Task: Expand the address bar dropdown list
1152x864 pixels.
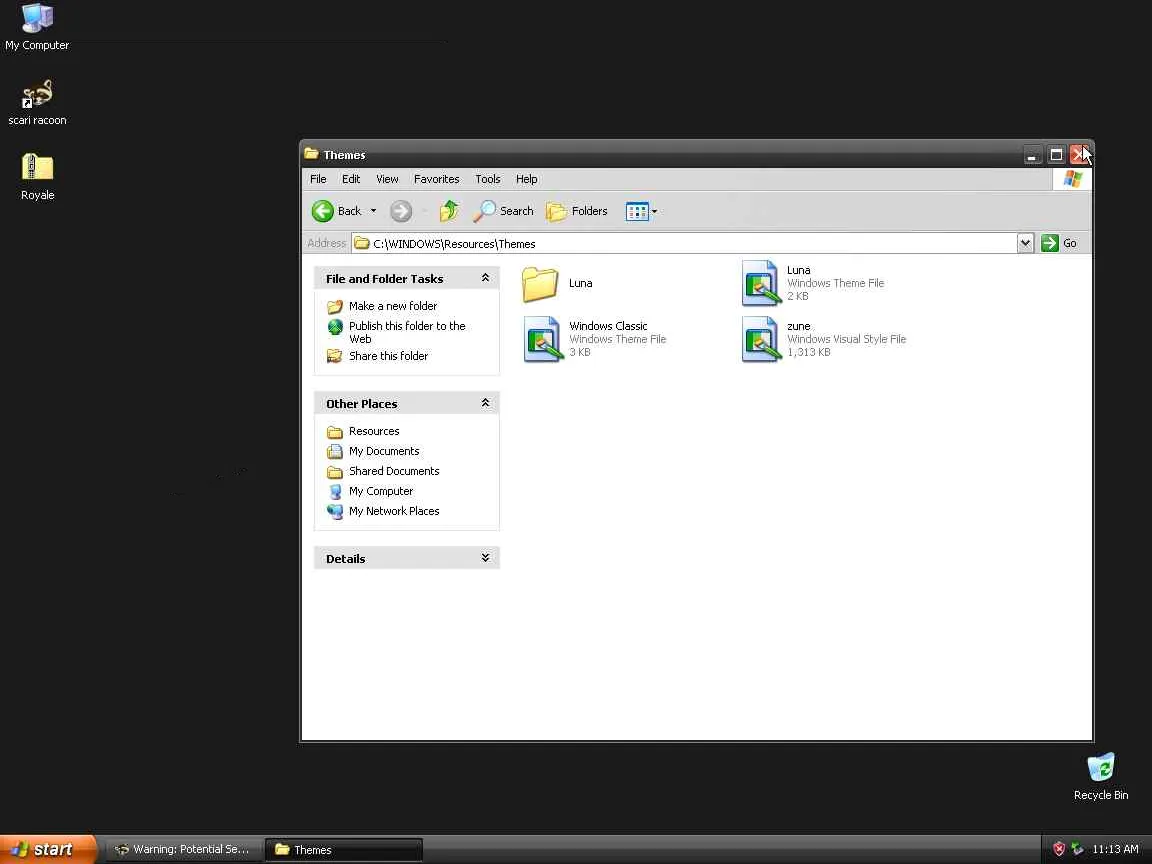Action: (x=1025, y=243)
